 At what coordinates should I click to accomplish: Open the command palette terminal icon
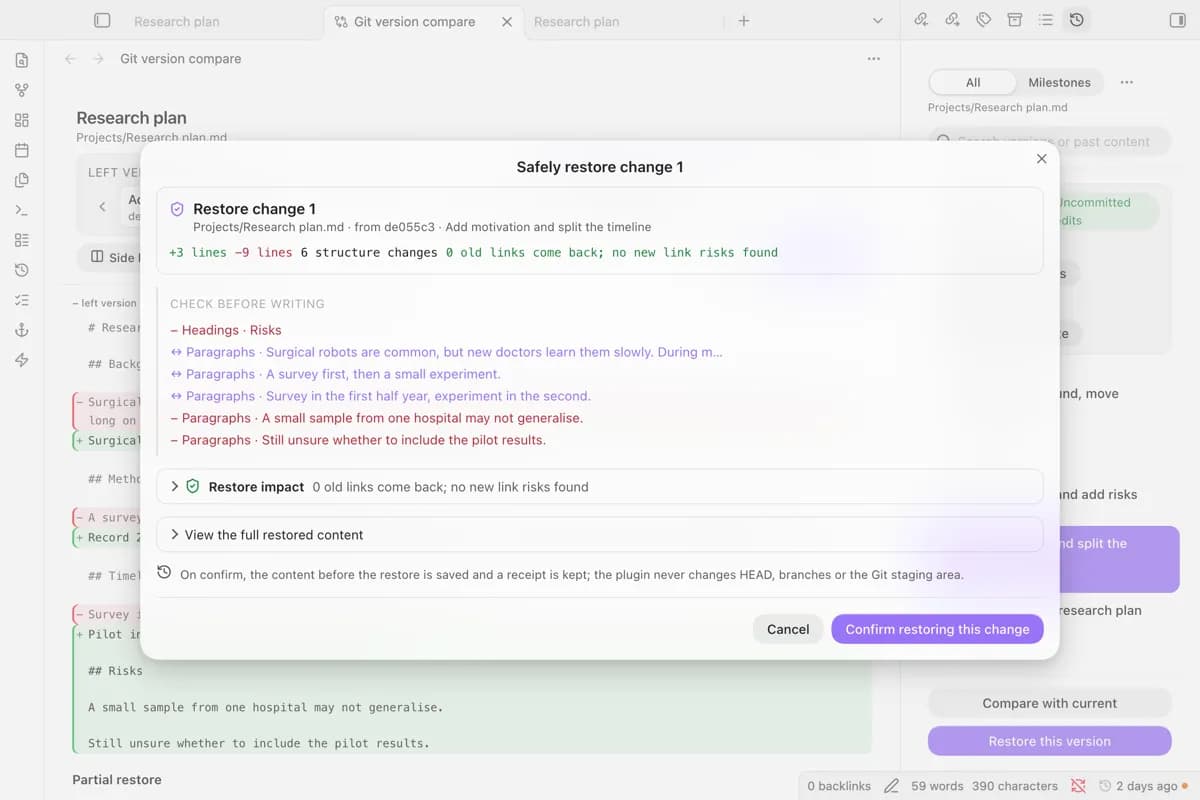(x=22, y=210)
